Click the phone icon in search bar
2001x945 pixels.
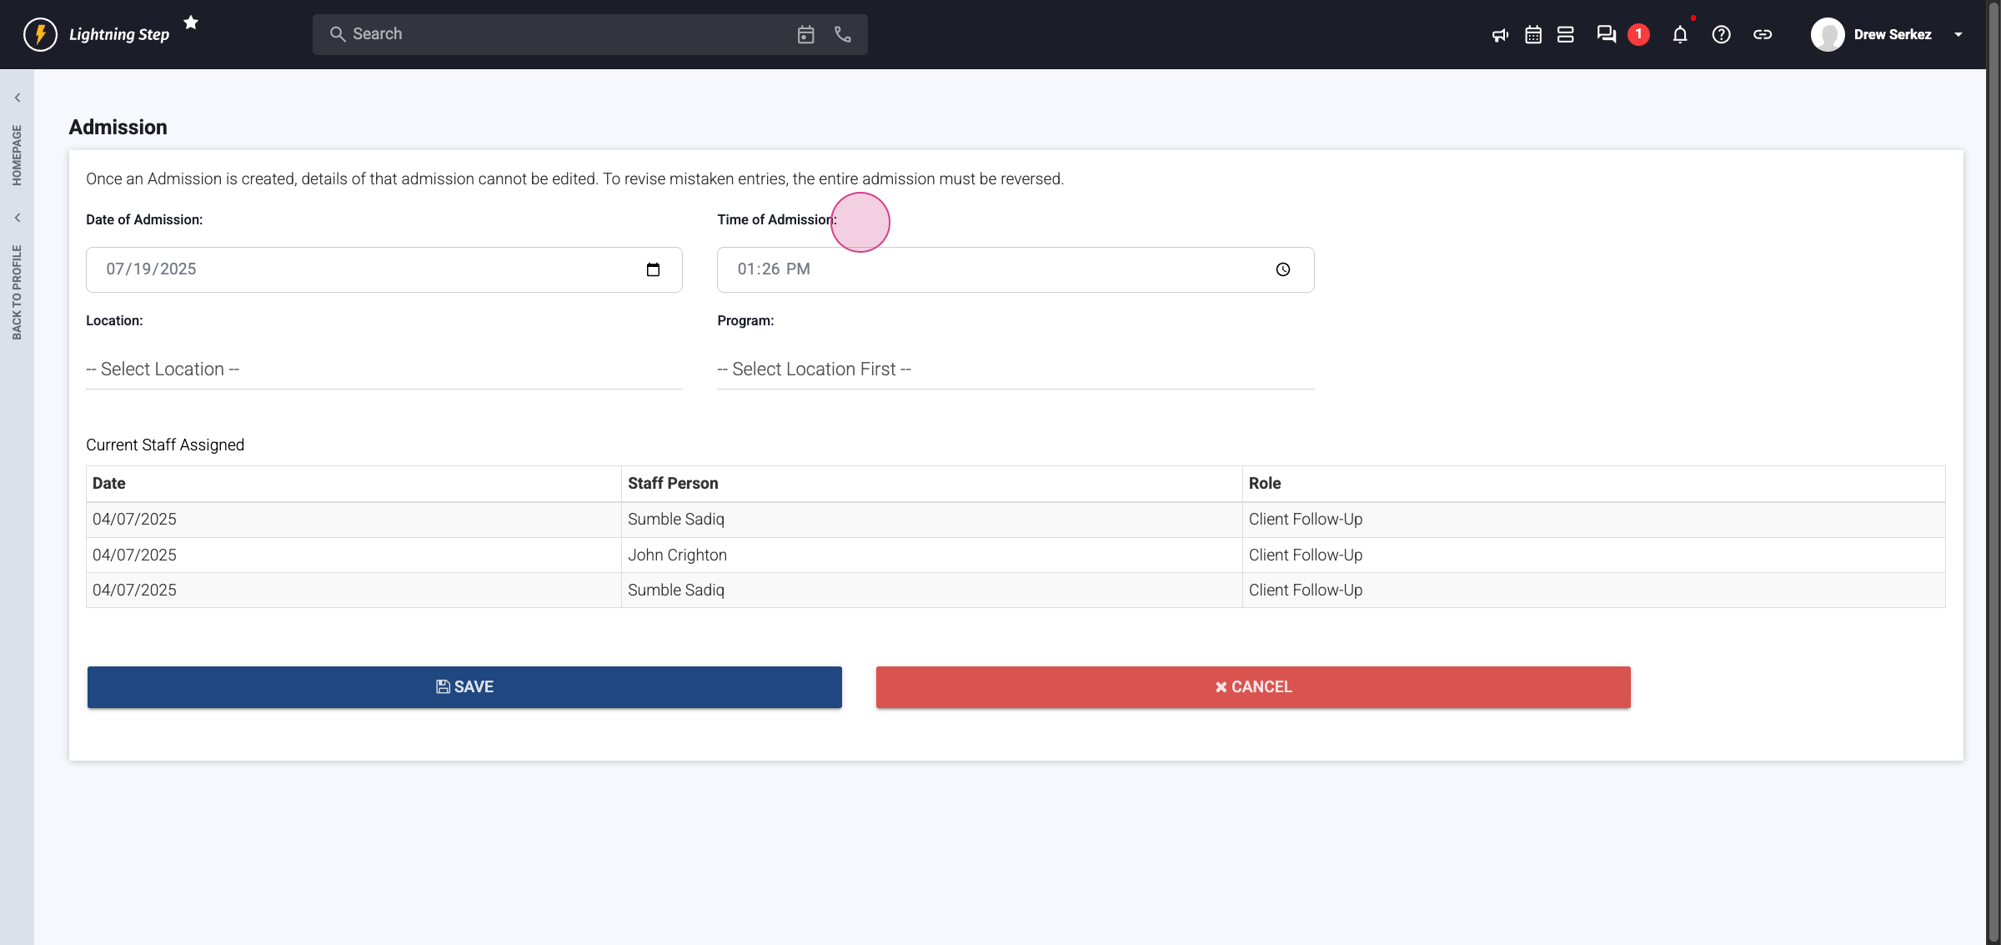[843, 35]
